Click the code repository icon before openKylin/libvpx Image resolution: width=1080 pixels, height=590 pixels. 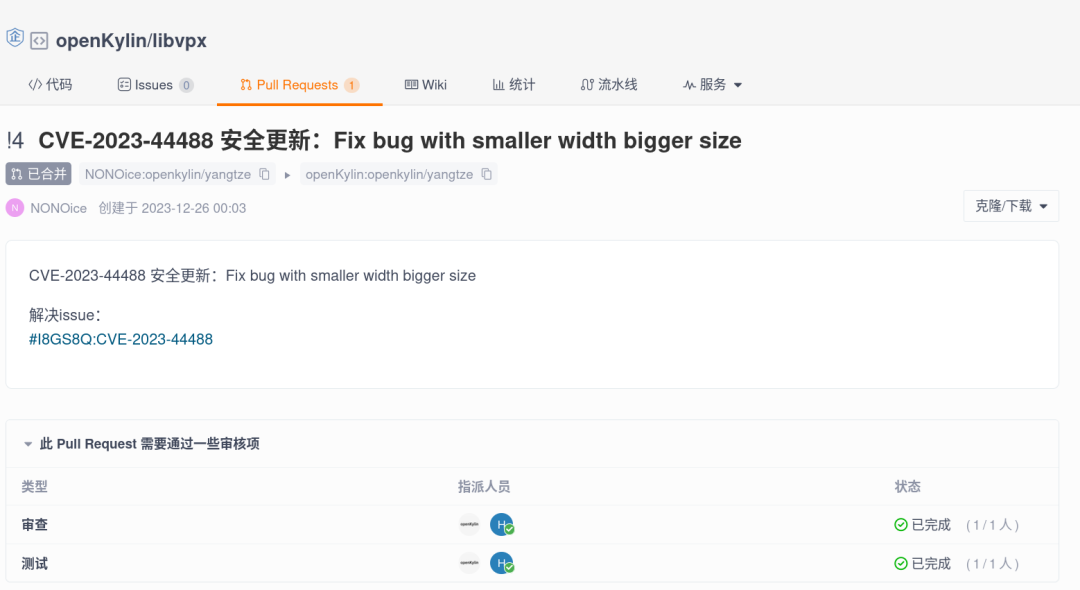[39, 41]
